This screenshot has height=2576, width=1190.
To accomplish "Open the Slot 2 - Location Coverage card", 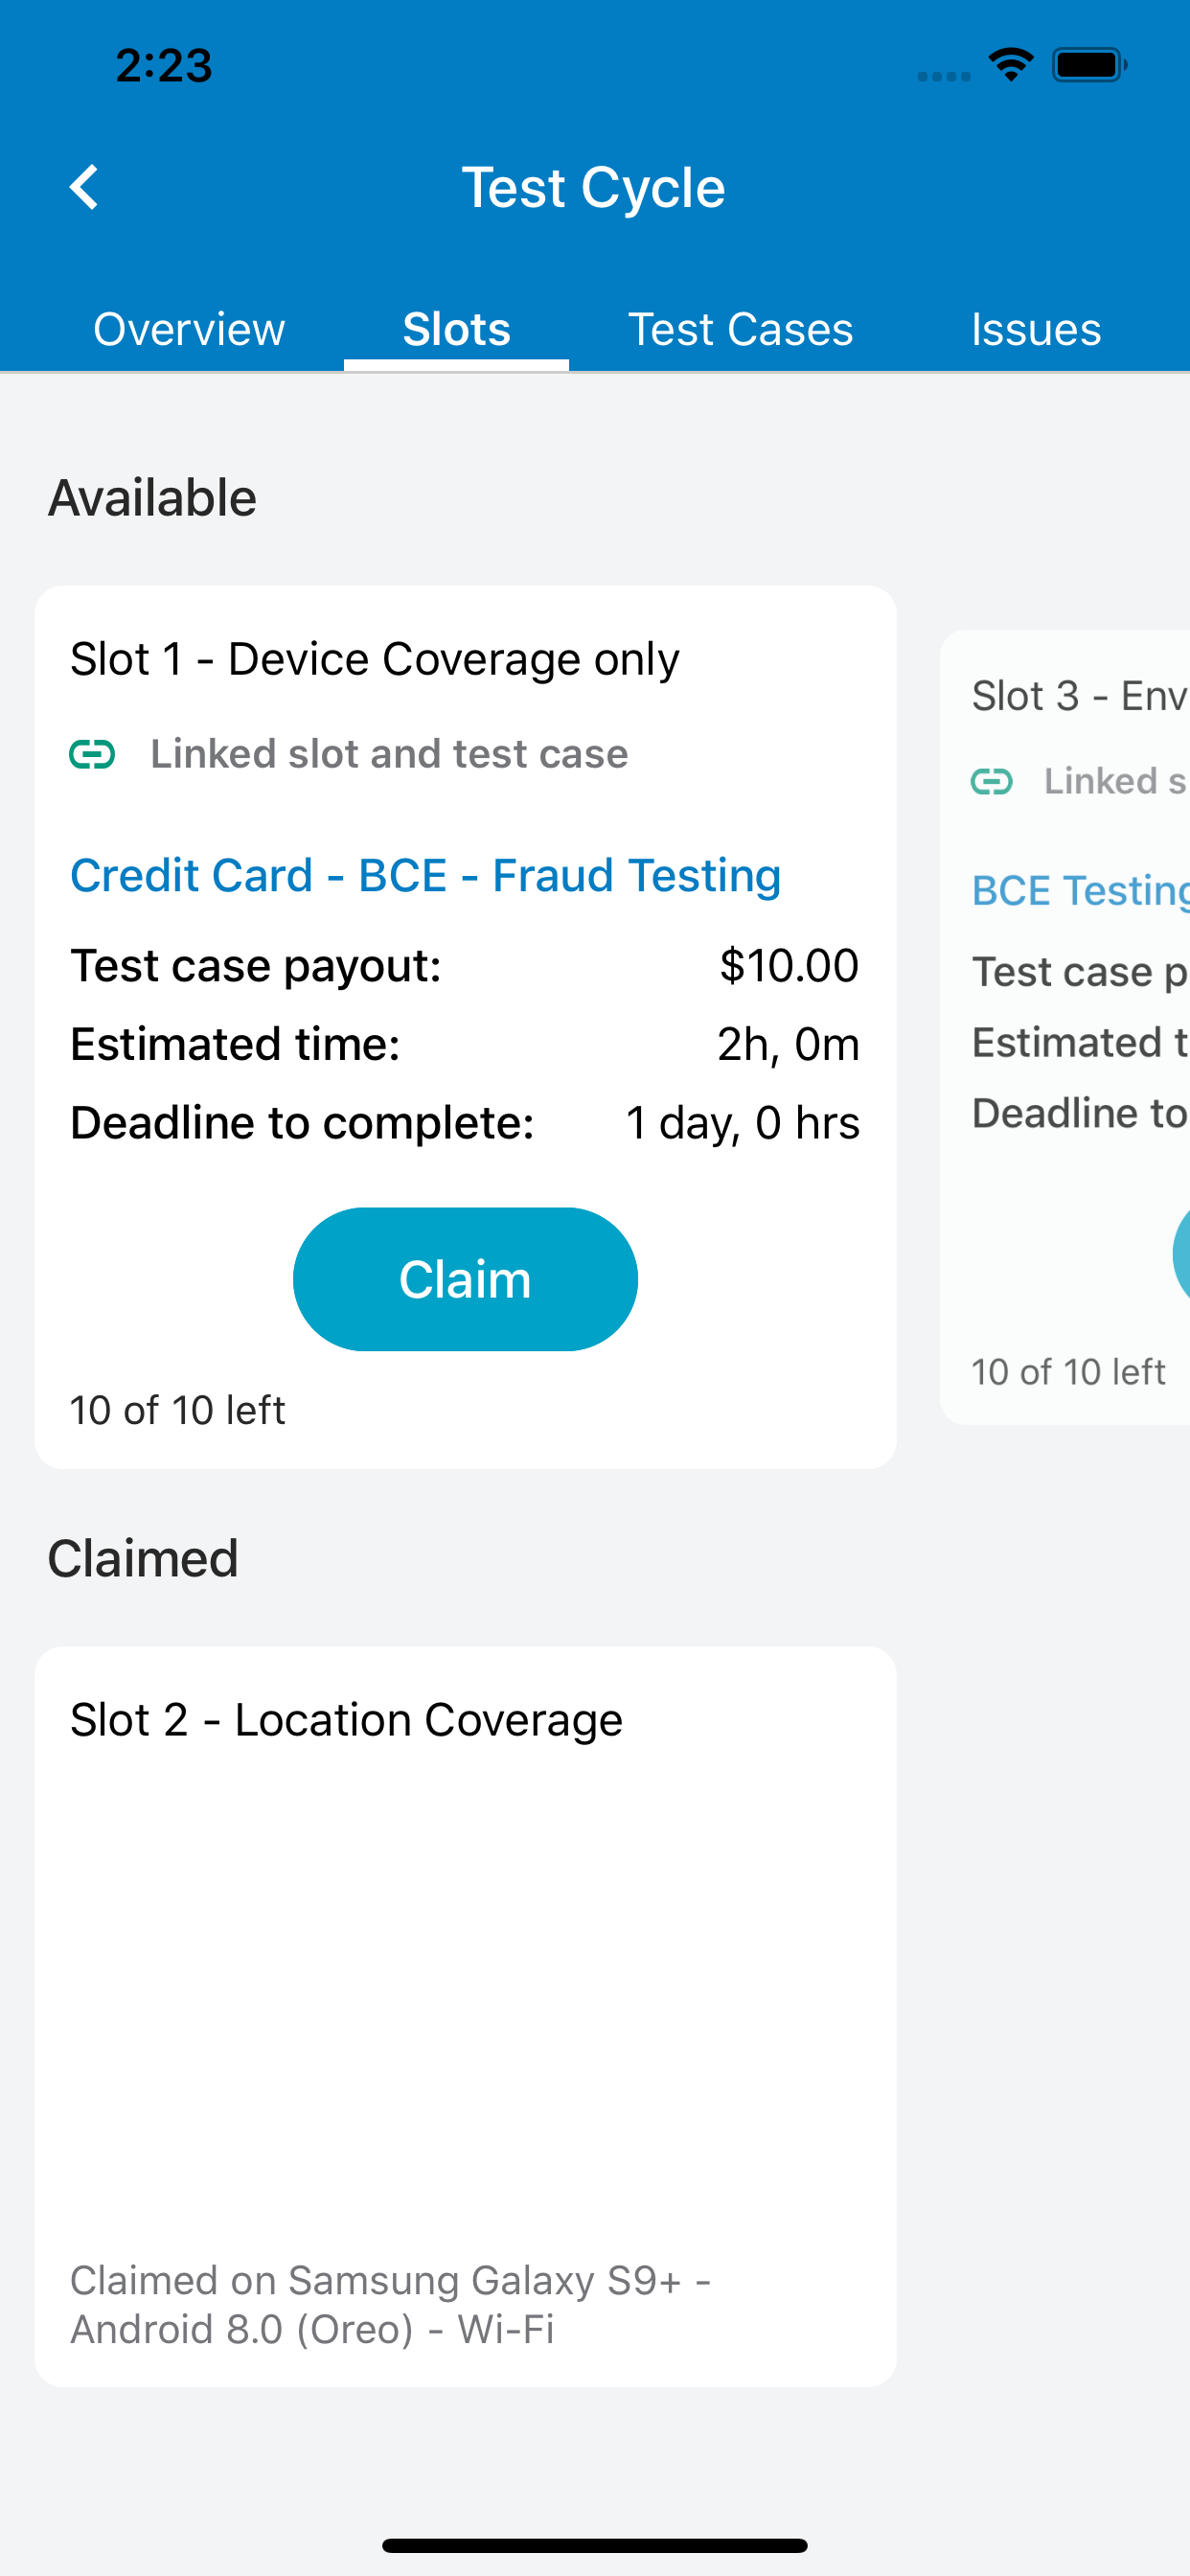I will pyautogui.click(x=465, y=2016).
